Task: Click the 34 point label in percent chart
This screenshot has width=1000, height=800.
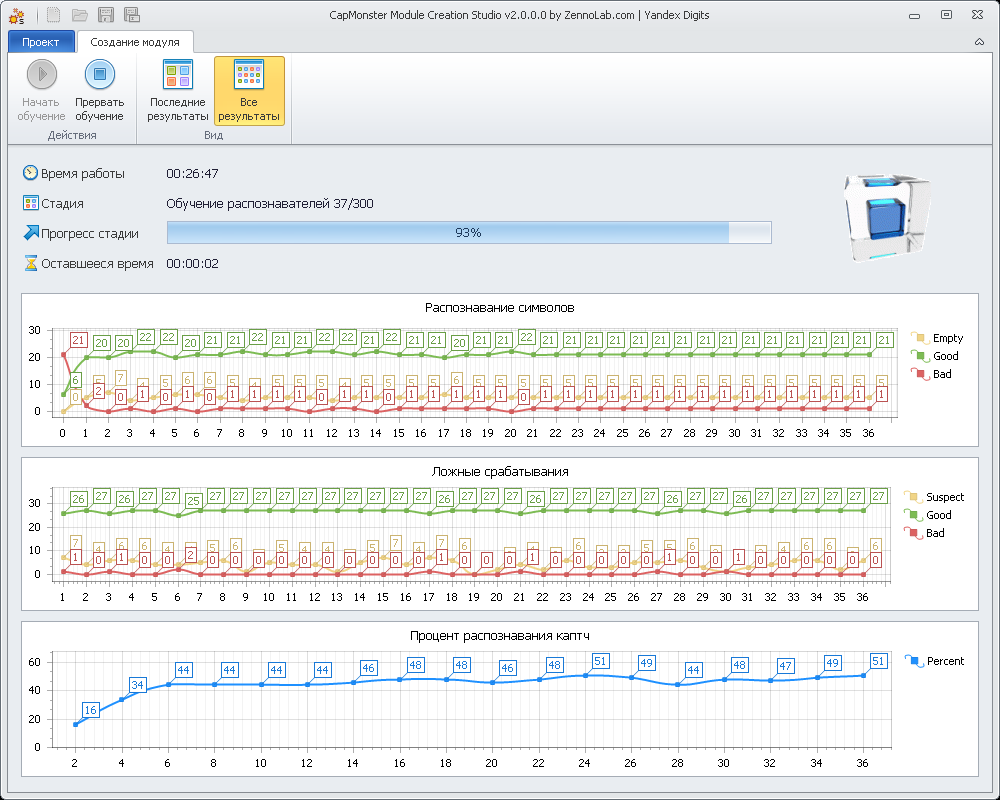Action: tap(137, 685)
